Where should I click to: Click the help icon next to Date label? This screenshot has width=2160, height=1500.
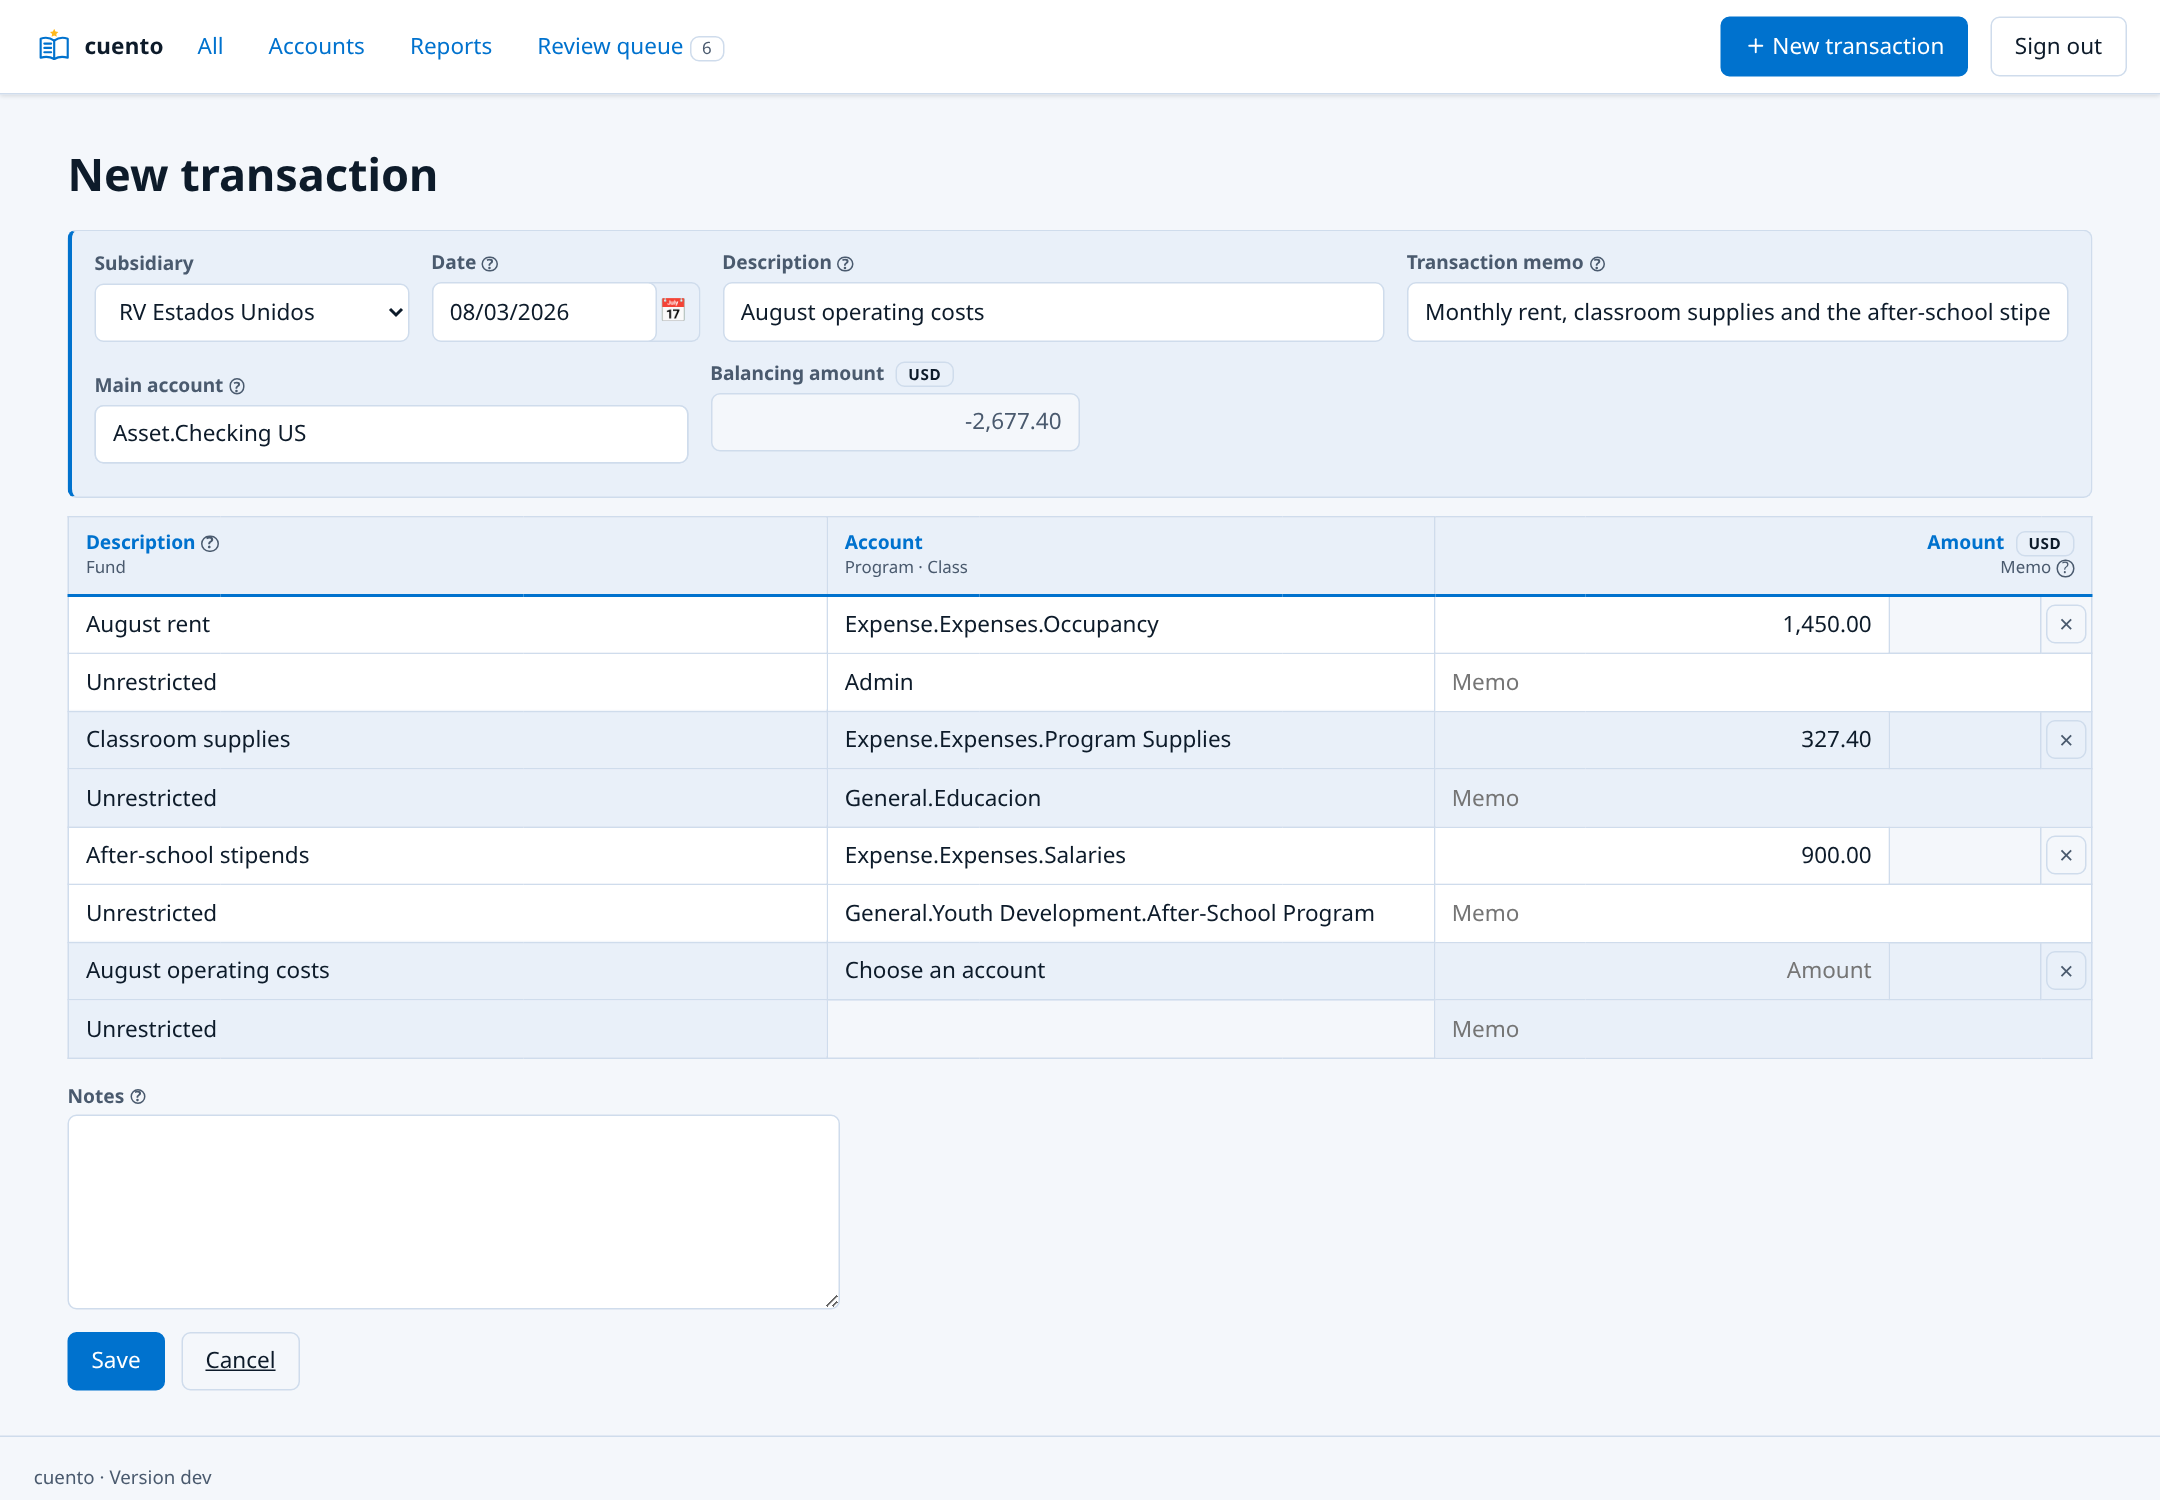tap(490, 264)
